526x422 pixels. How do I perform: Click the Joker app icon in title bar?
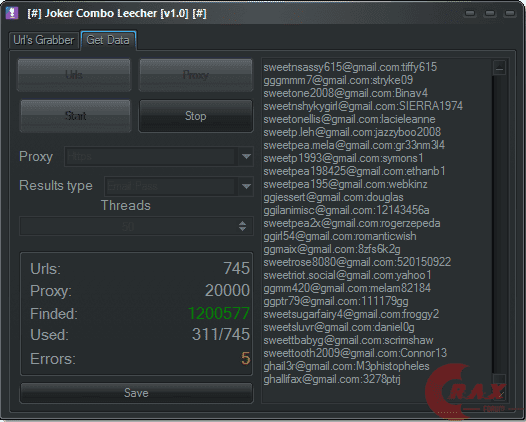point(12,13)
